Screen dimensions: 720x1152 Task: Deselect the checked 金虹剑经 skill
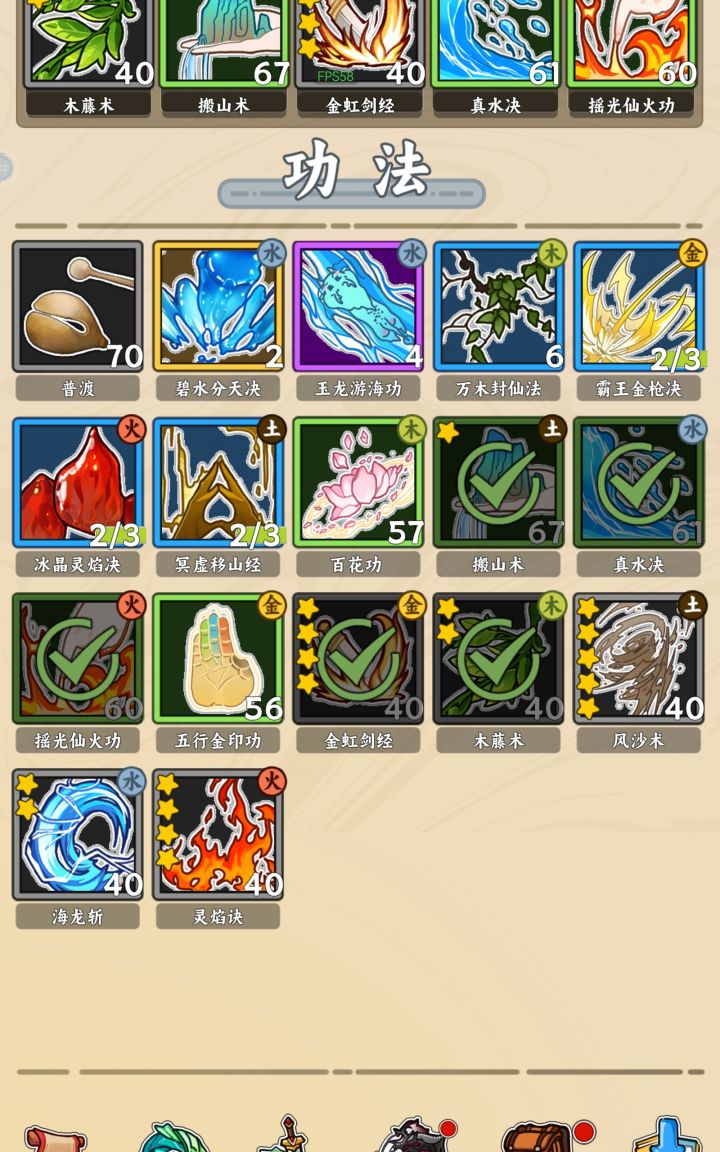pos(359,658)
